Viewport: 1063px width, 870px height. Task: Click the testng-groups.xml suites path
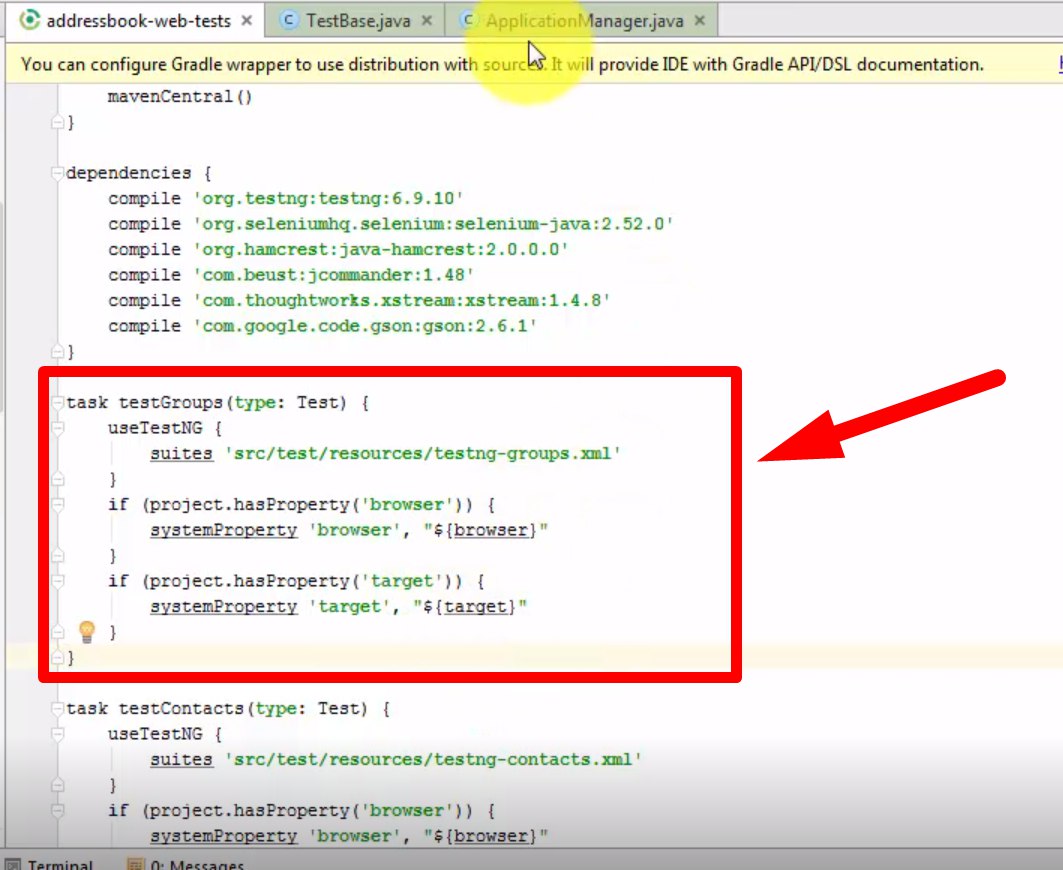[423, 454]
